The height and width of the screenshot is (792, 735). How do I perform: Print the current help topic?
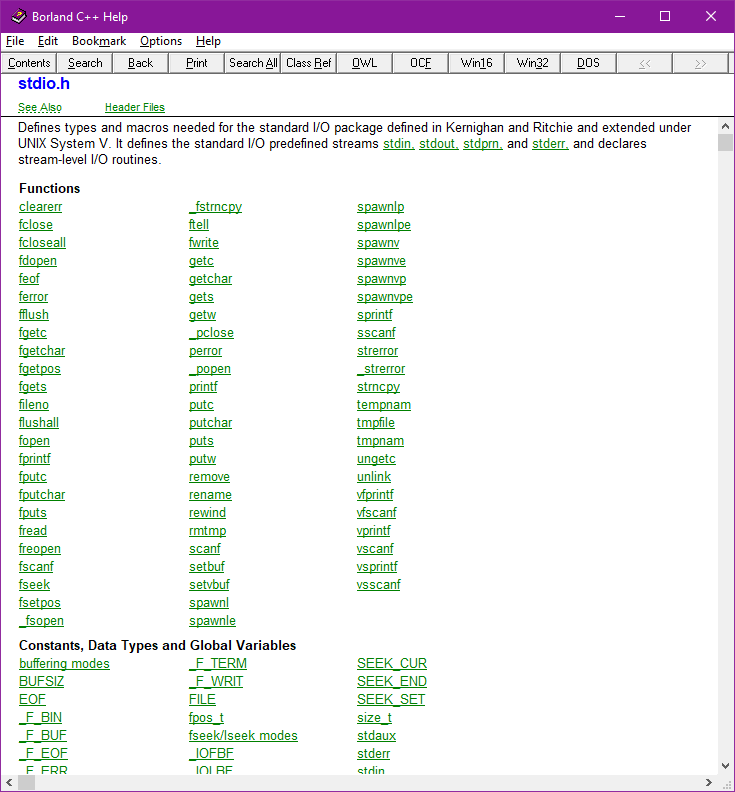click(x=197, y=63)
